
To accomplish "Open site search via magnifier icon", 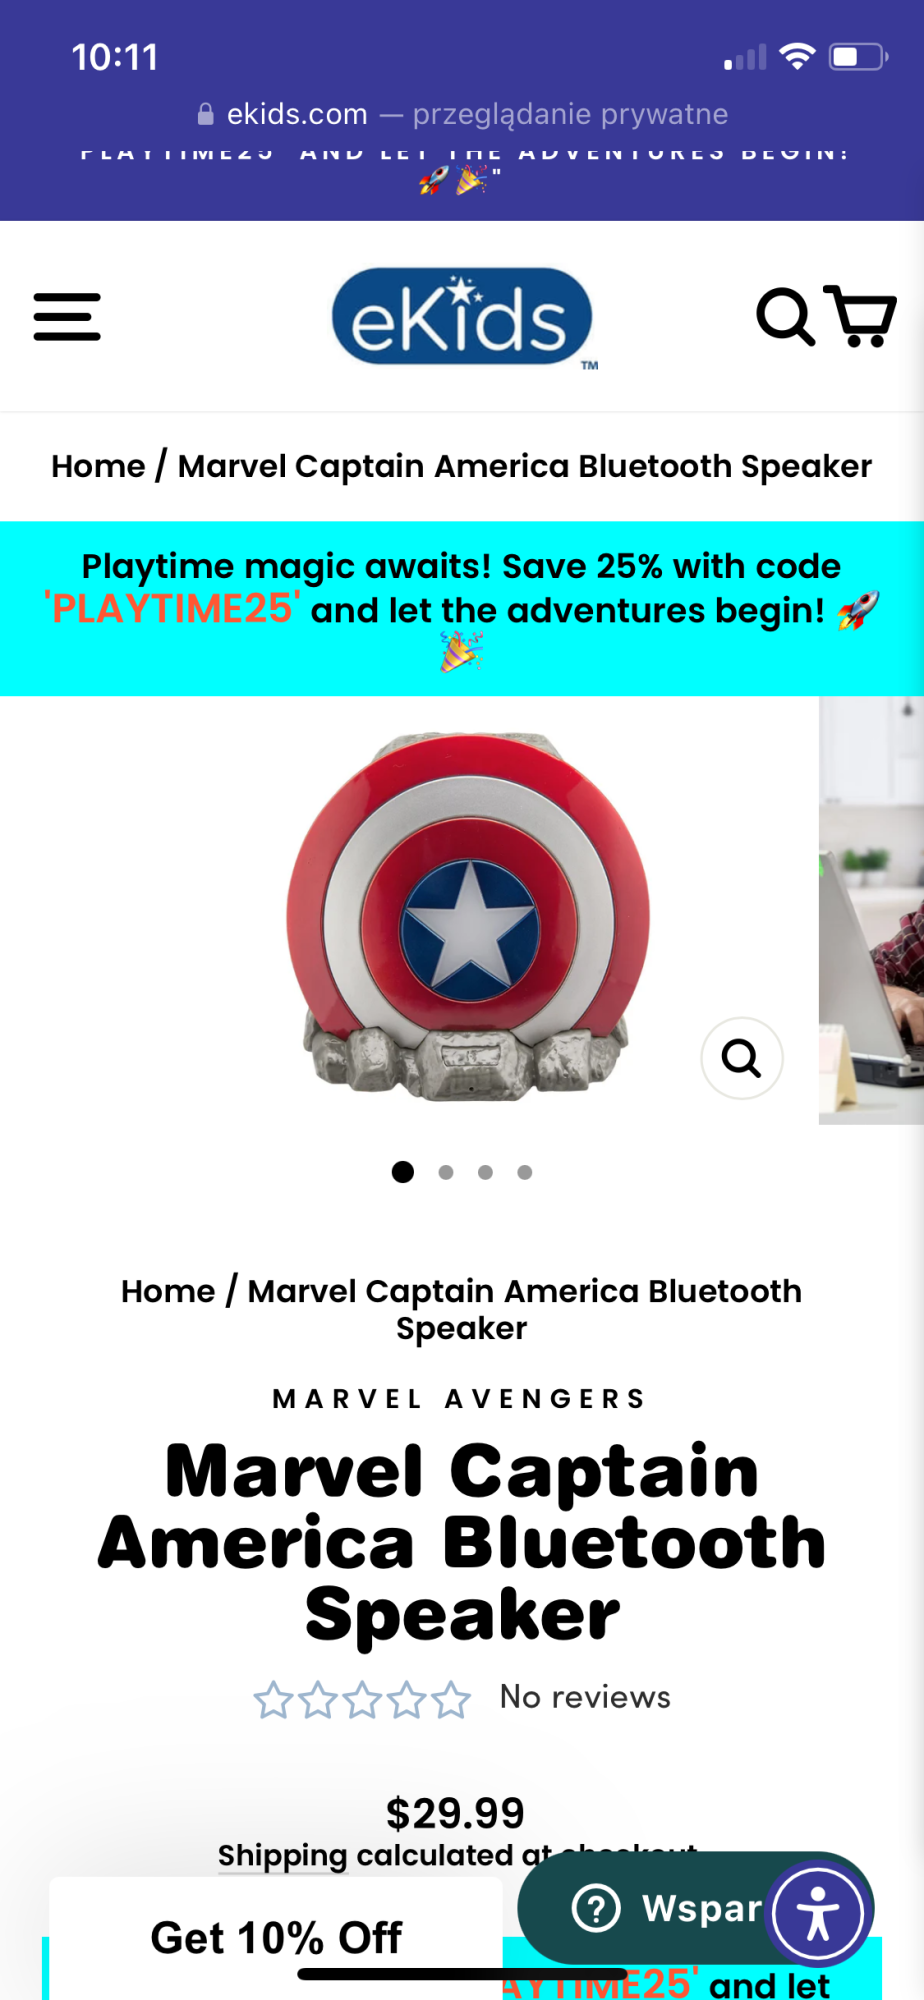I will coord(785,317).
